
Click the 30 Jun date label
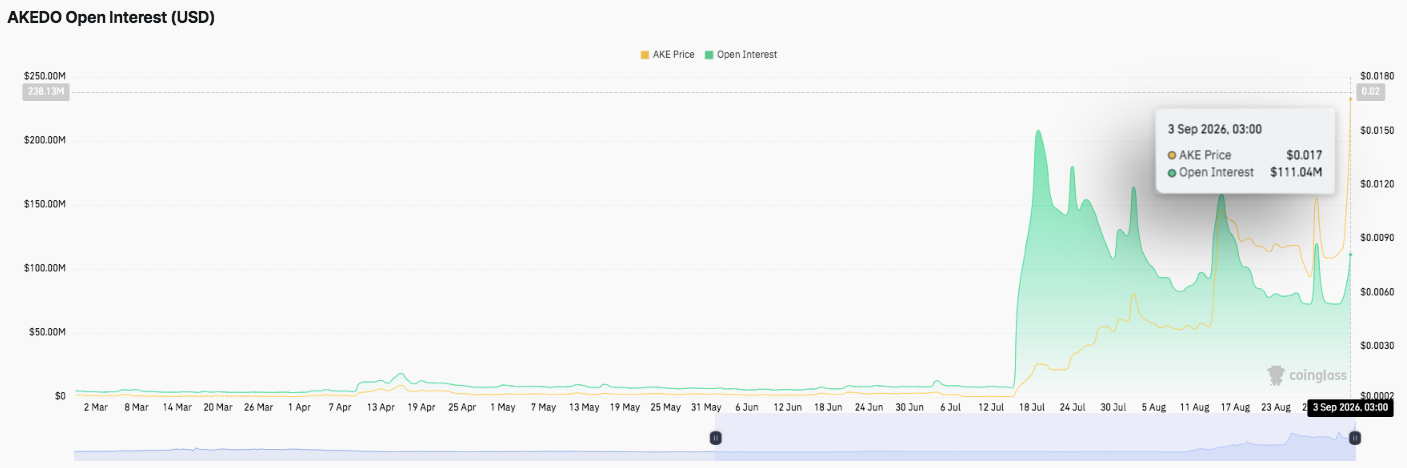[908, 407]
